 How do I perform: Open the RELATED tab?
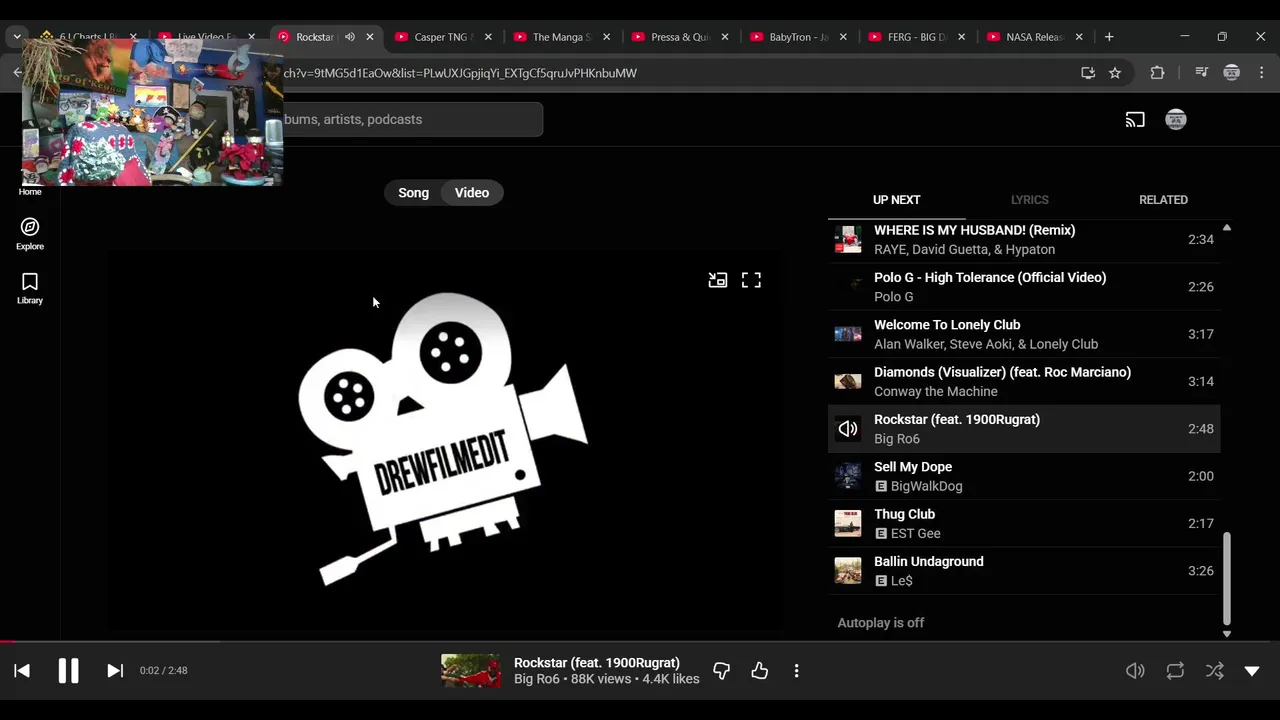[x=1163, y=200]
